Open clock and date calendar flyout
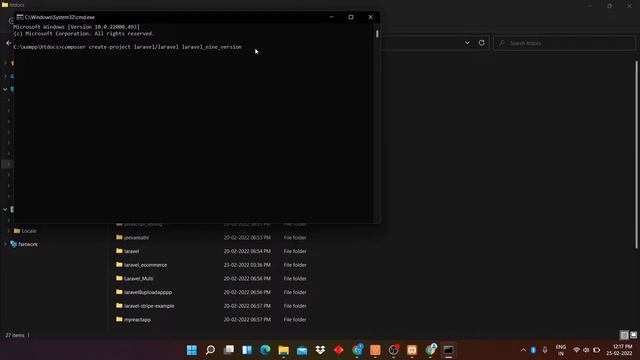640x360 pixels. [619, 350]
